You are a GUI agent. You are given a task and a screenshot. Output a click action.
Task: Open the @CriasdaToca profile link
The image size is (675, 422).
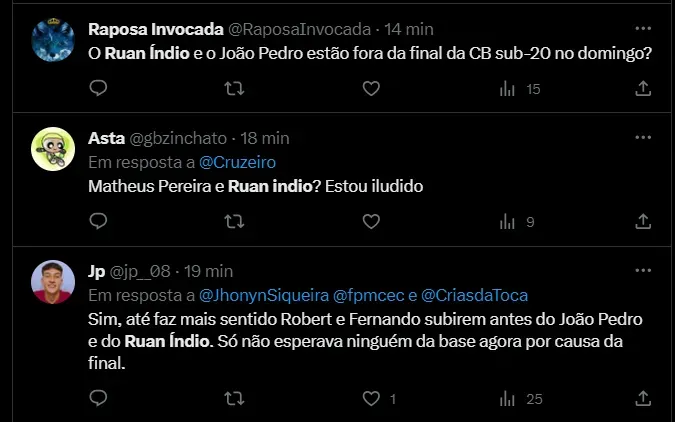473,295
